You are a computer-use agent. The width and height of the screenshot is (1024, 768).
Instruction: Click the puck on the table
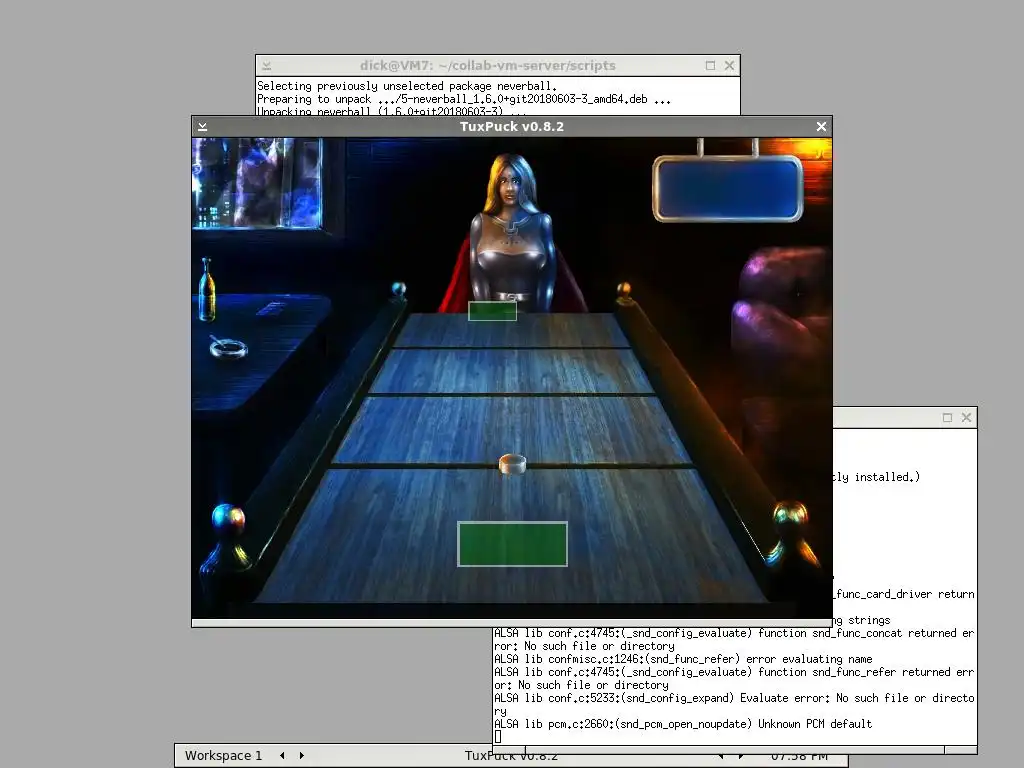[513, 464]
